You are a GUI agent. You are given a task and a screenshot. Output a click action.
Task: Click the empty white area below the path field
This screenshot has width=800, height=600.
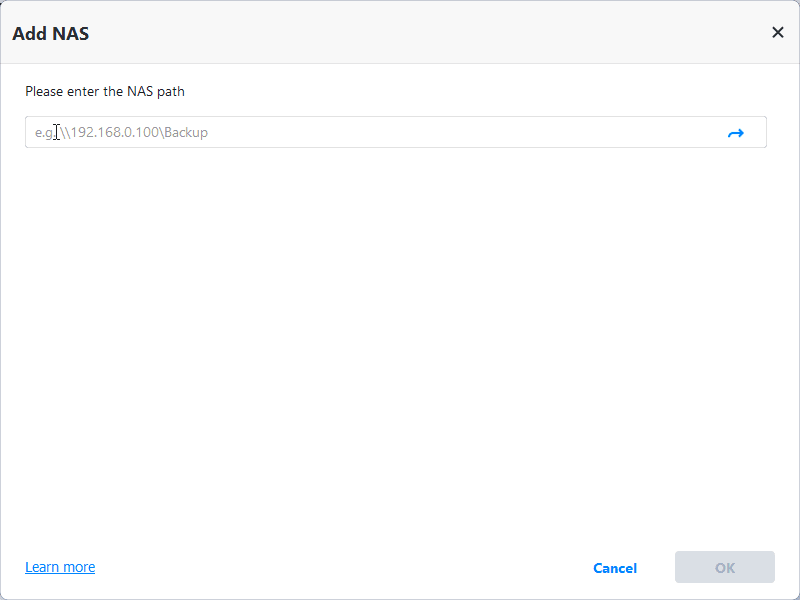[x=400, y=340]
